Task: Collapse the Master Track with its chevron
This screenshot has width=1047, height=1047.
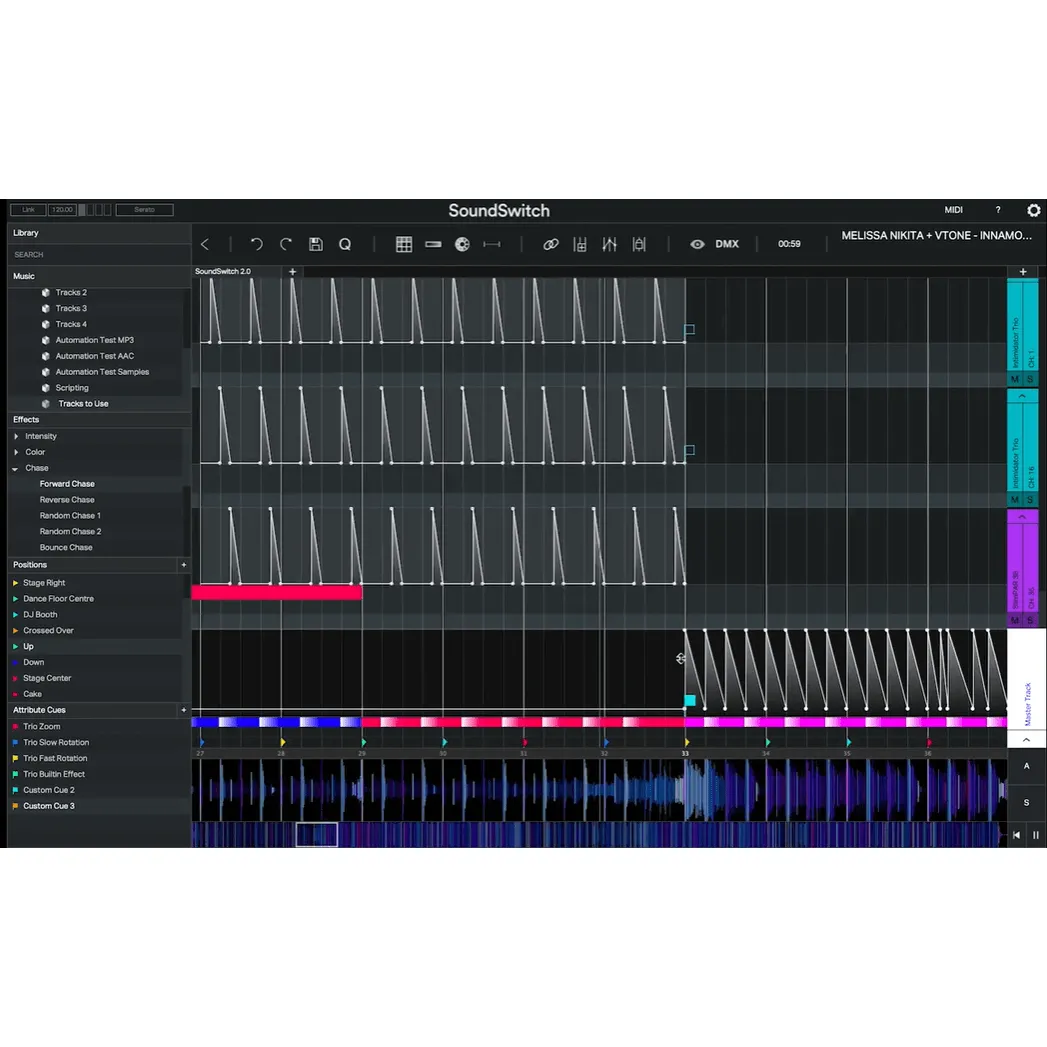Action: pyautogui.click(x=1026, y=739)
